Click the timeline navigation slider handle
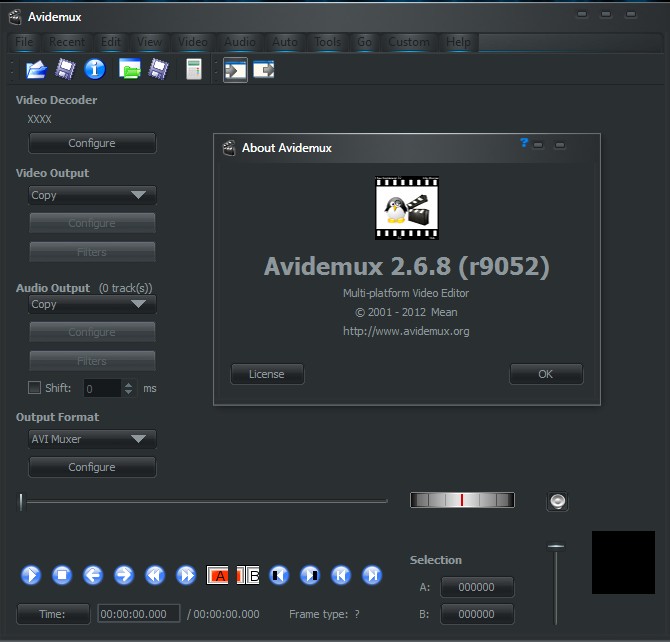The width and height of the screenshot is (670, 642). click(21, 501)
